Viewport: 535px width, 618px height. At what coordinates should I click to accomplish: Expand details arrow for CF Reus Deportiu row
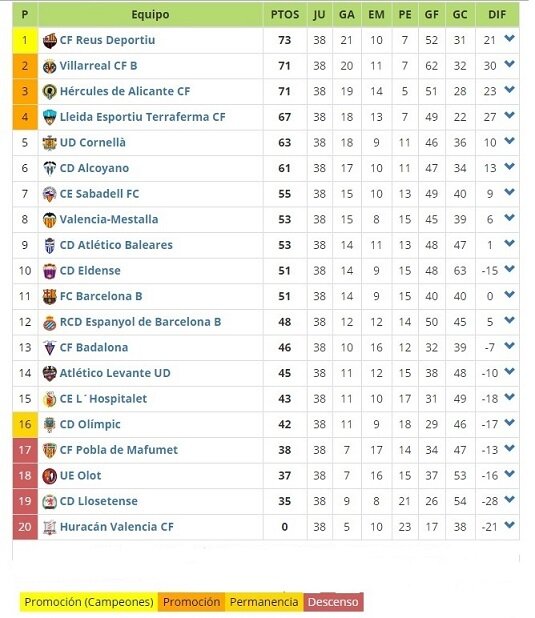point(509,38)
